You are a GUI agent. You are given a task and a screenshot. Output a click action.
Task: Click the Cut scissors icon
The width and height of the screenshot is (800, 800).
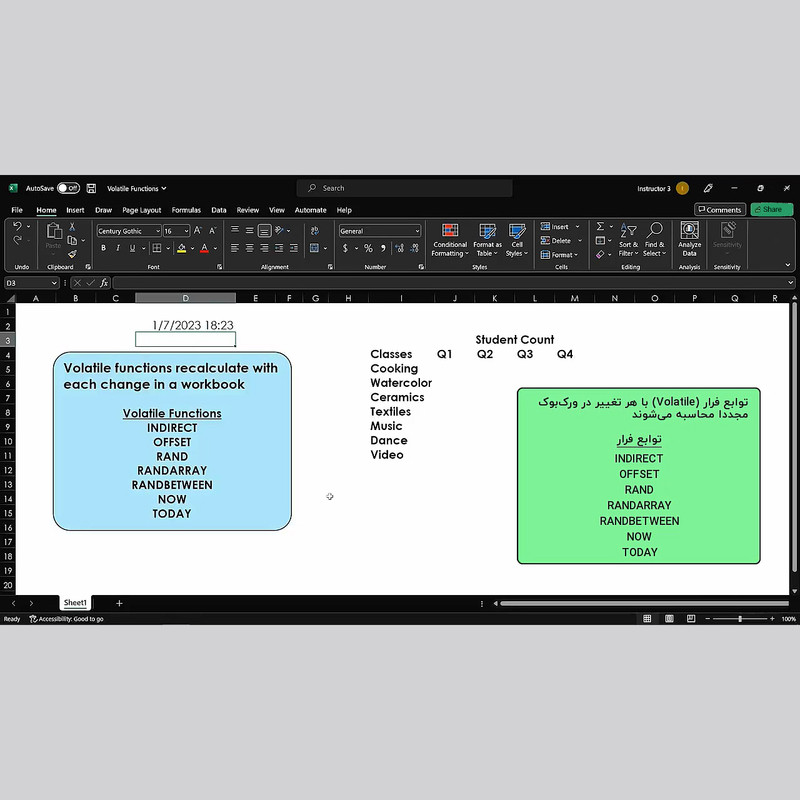71,228
